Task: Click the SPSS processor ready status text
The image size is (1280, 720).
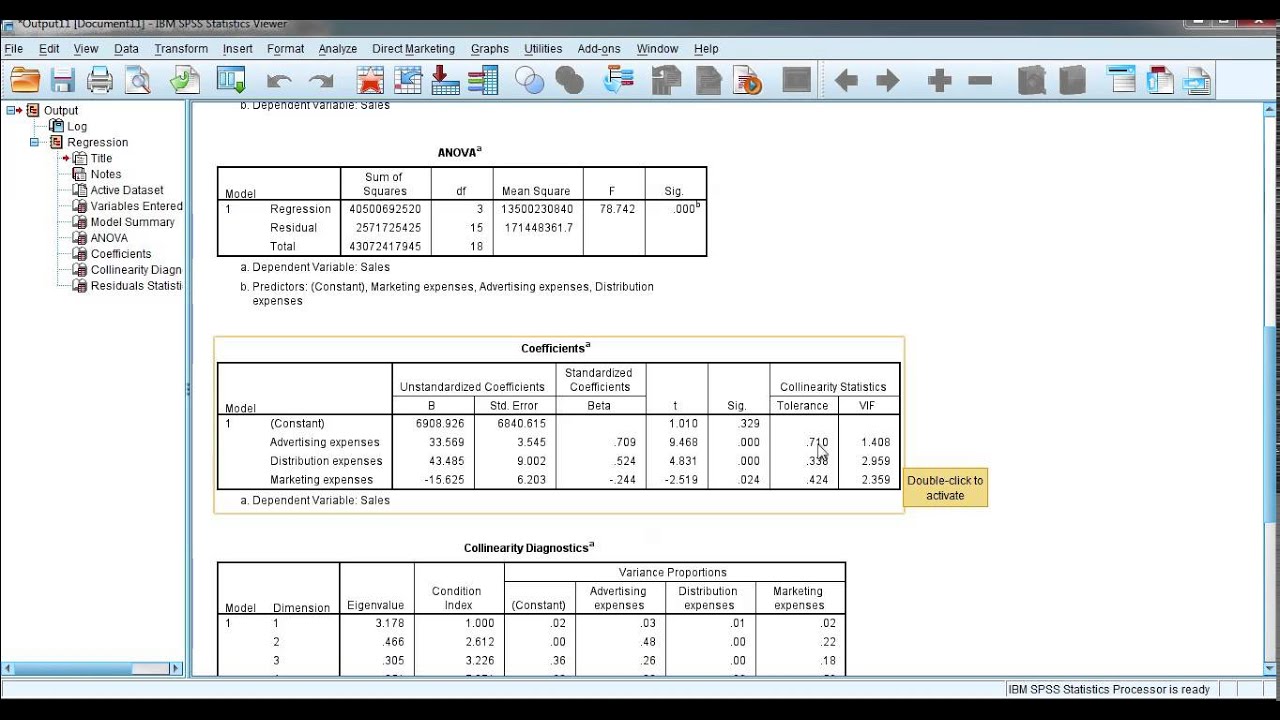Action: [x=1108, y=689]
